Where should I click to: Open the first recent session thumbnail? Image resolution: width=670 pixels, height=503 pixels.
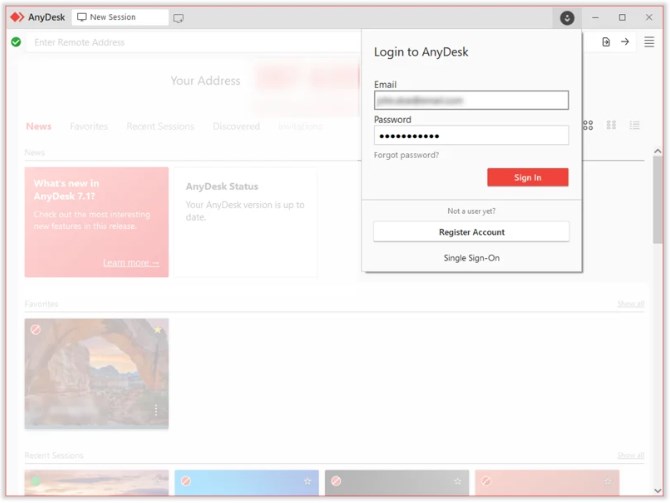[x=97, y=483]
